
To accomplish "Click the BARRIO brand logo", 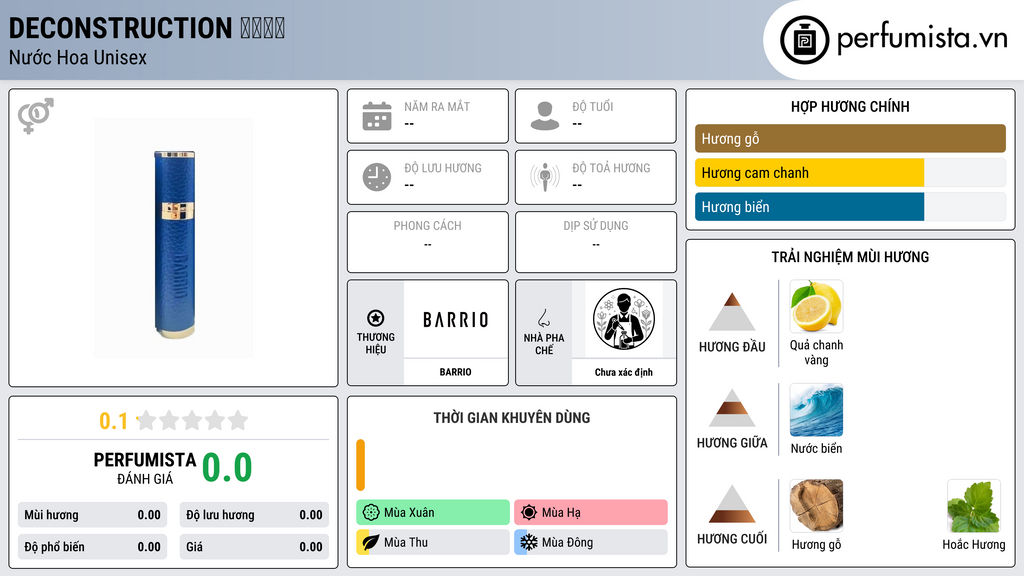I will [x=455, y=319].
